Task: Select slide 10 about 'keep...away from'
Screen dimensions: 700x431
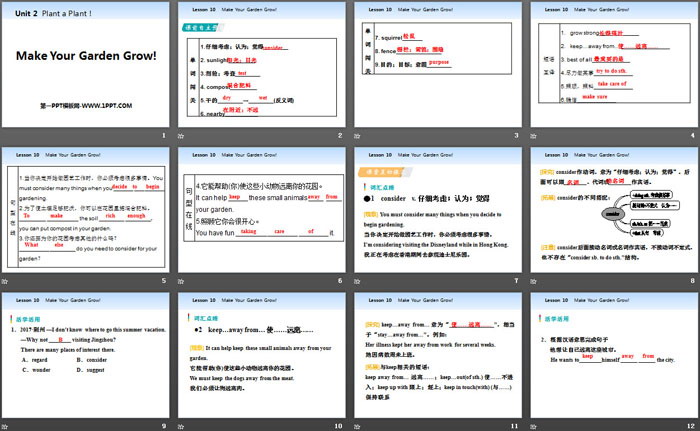Action: pos(260,350)
